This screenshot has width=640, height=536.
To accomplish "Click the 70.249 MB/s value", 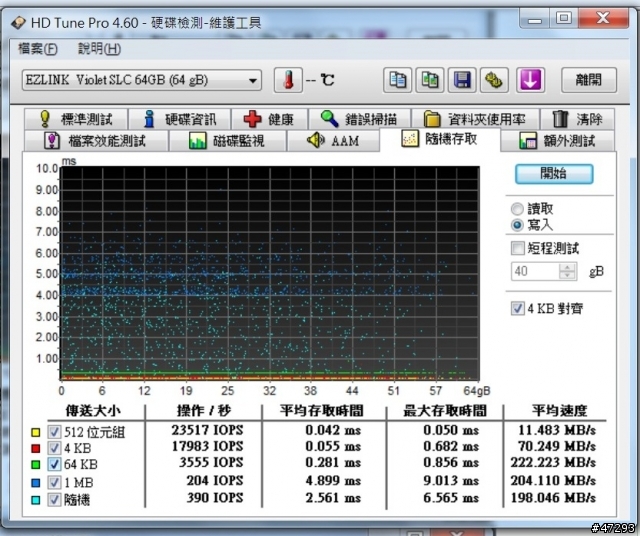I will tap(557, 446).
